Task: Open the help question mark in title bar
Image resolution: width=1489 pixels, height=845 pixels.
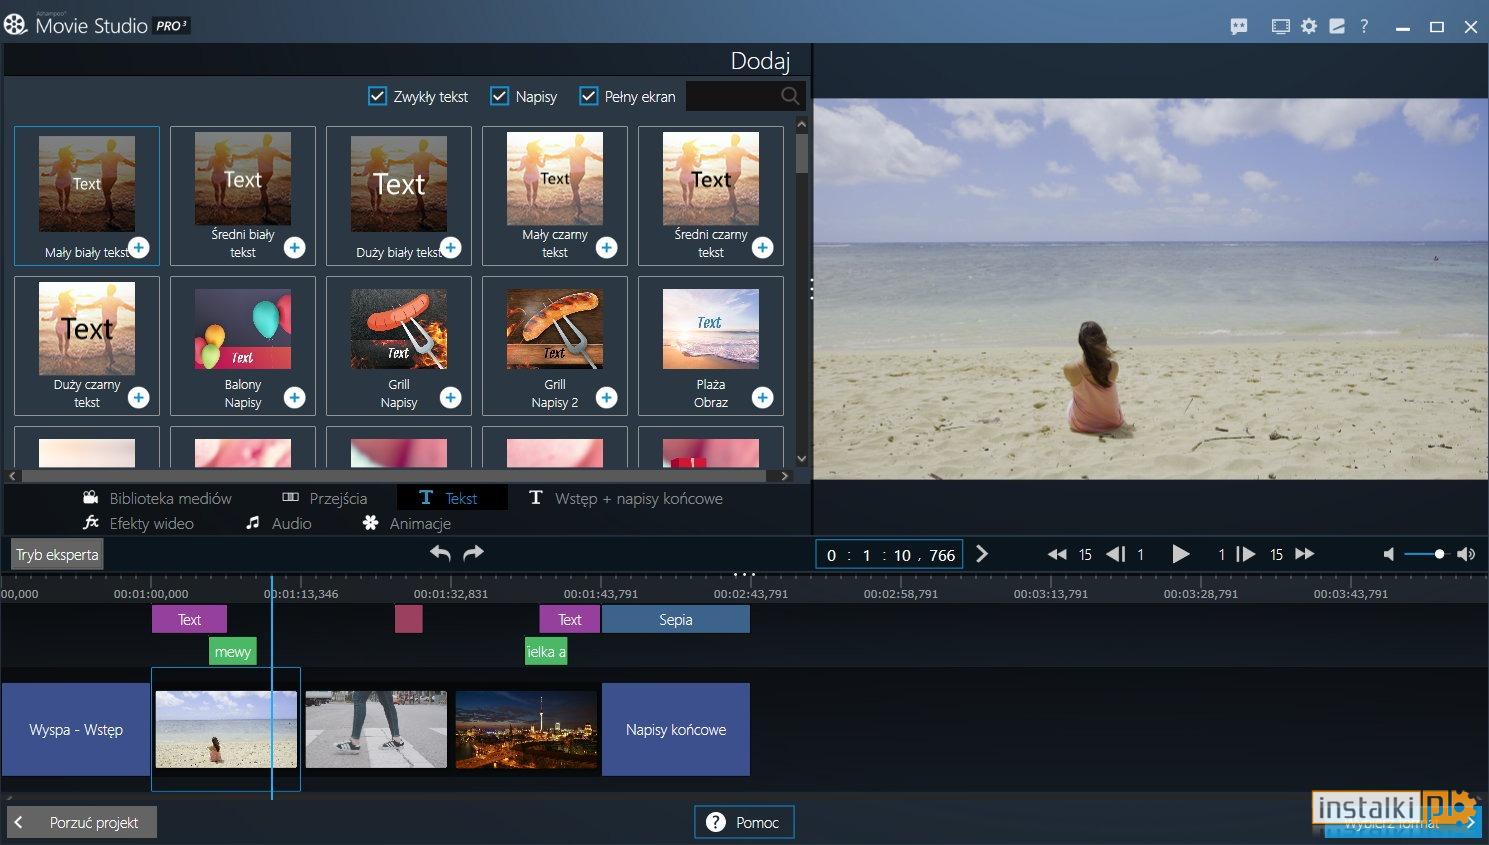Action: pos(1364,27)
